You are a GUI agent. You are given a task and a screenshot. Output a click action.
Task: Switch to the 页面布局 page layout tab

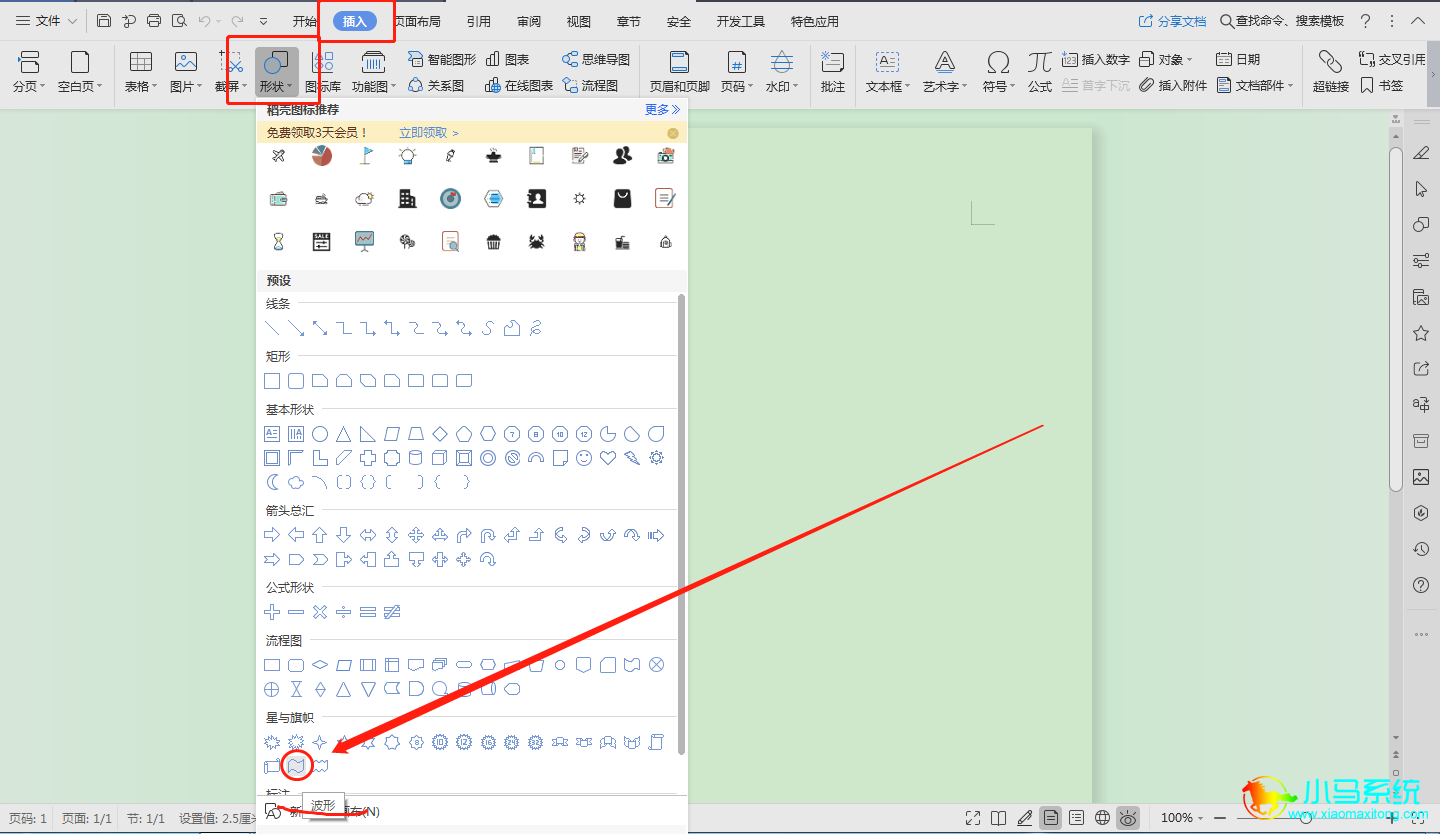(x=417, y=21)
